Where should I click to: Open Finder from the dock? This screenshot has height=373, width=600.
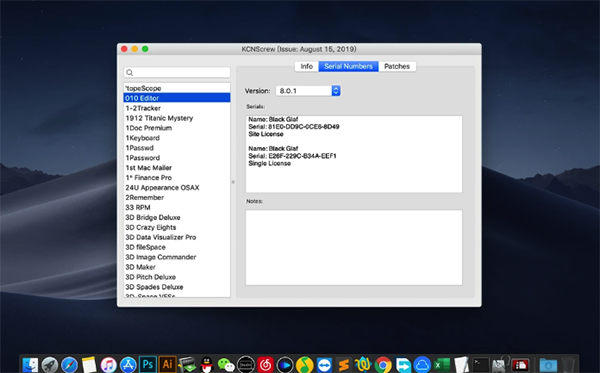point(30,365)
